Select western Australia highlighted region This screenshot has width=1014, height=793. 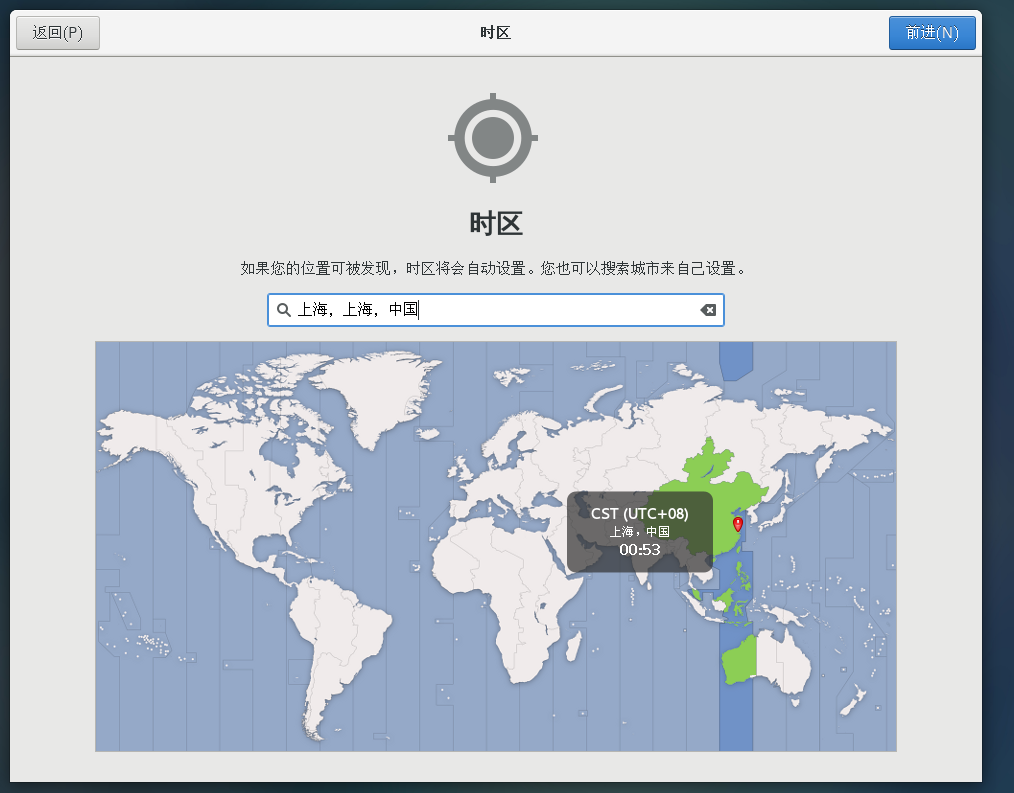click(x=739, y=660)
